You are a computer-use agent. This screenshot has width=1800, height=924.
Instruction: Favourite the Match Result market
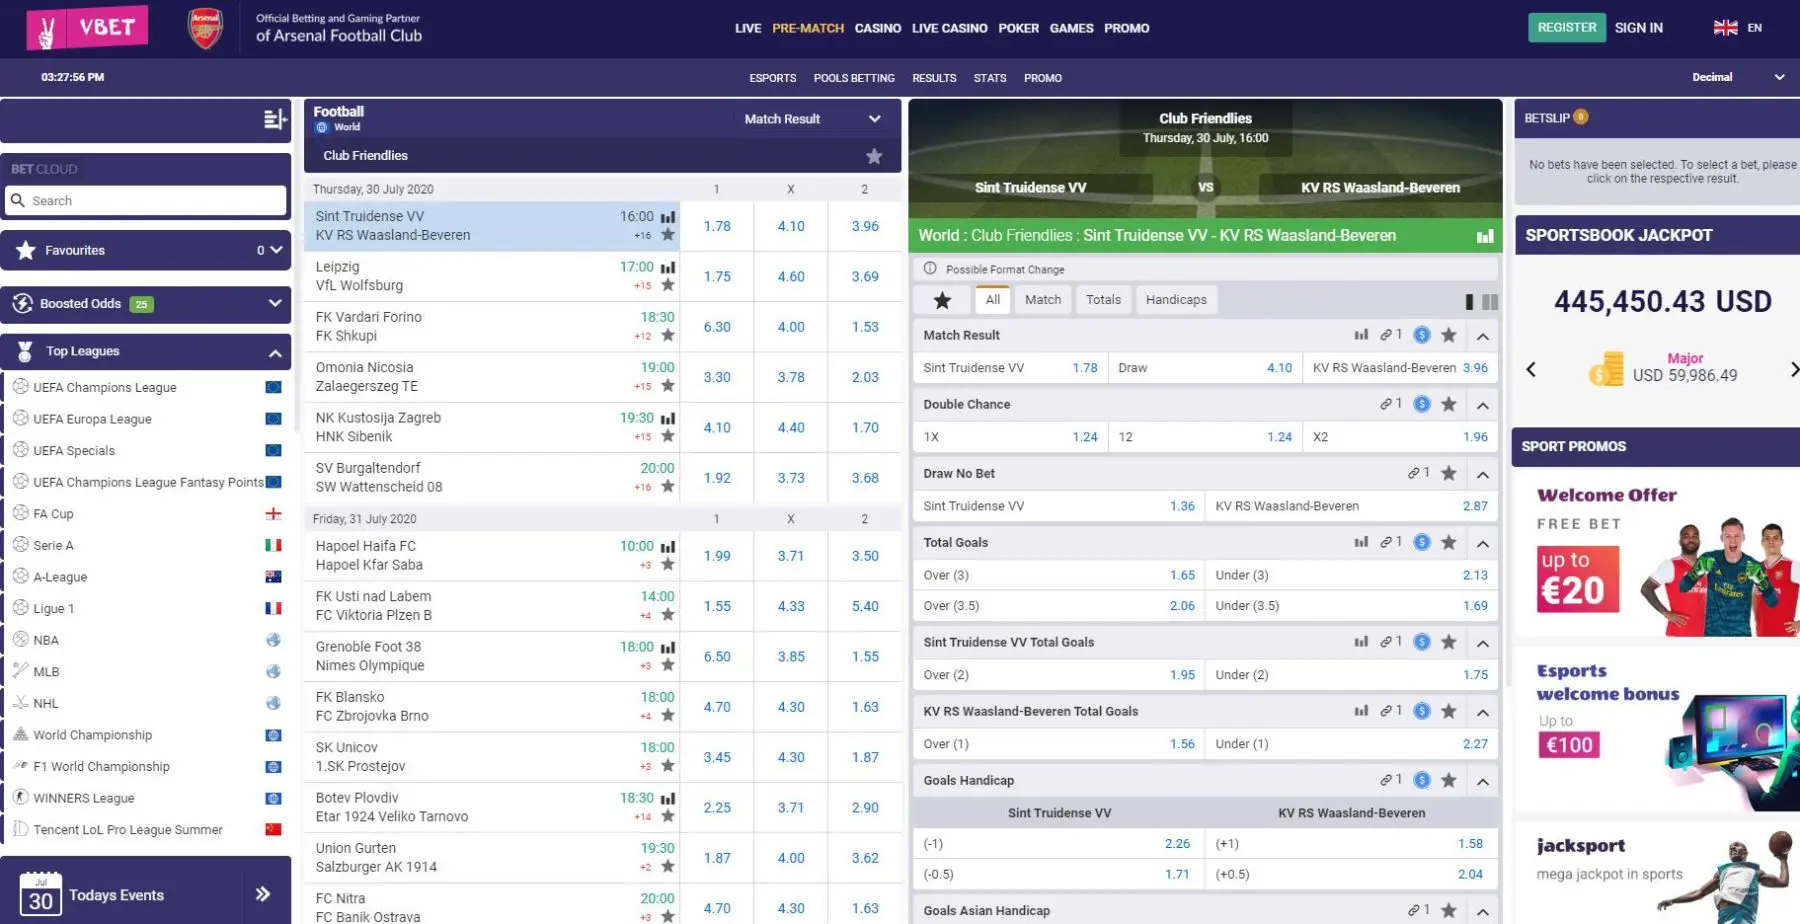(1449, 335)
